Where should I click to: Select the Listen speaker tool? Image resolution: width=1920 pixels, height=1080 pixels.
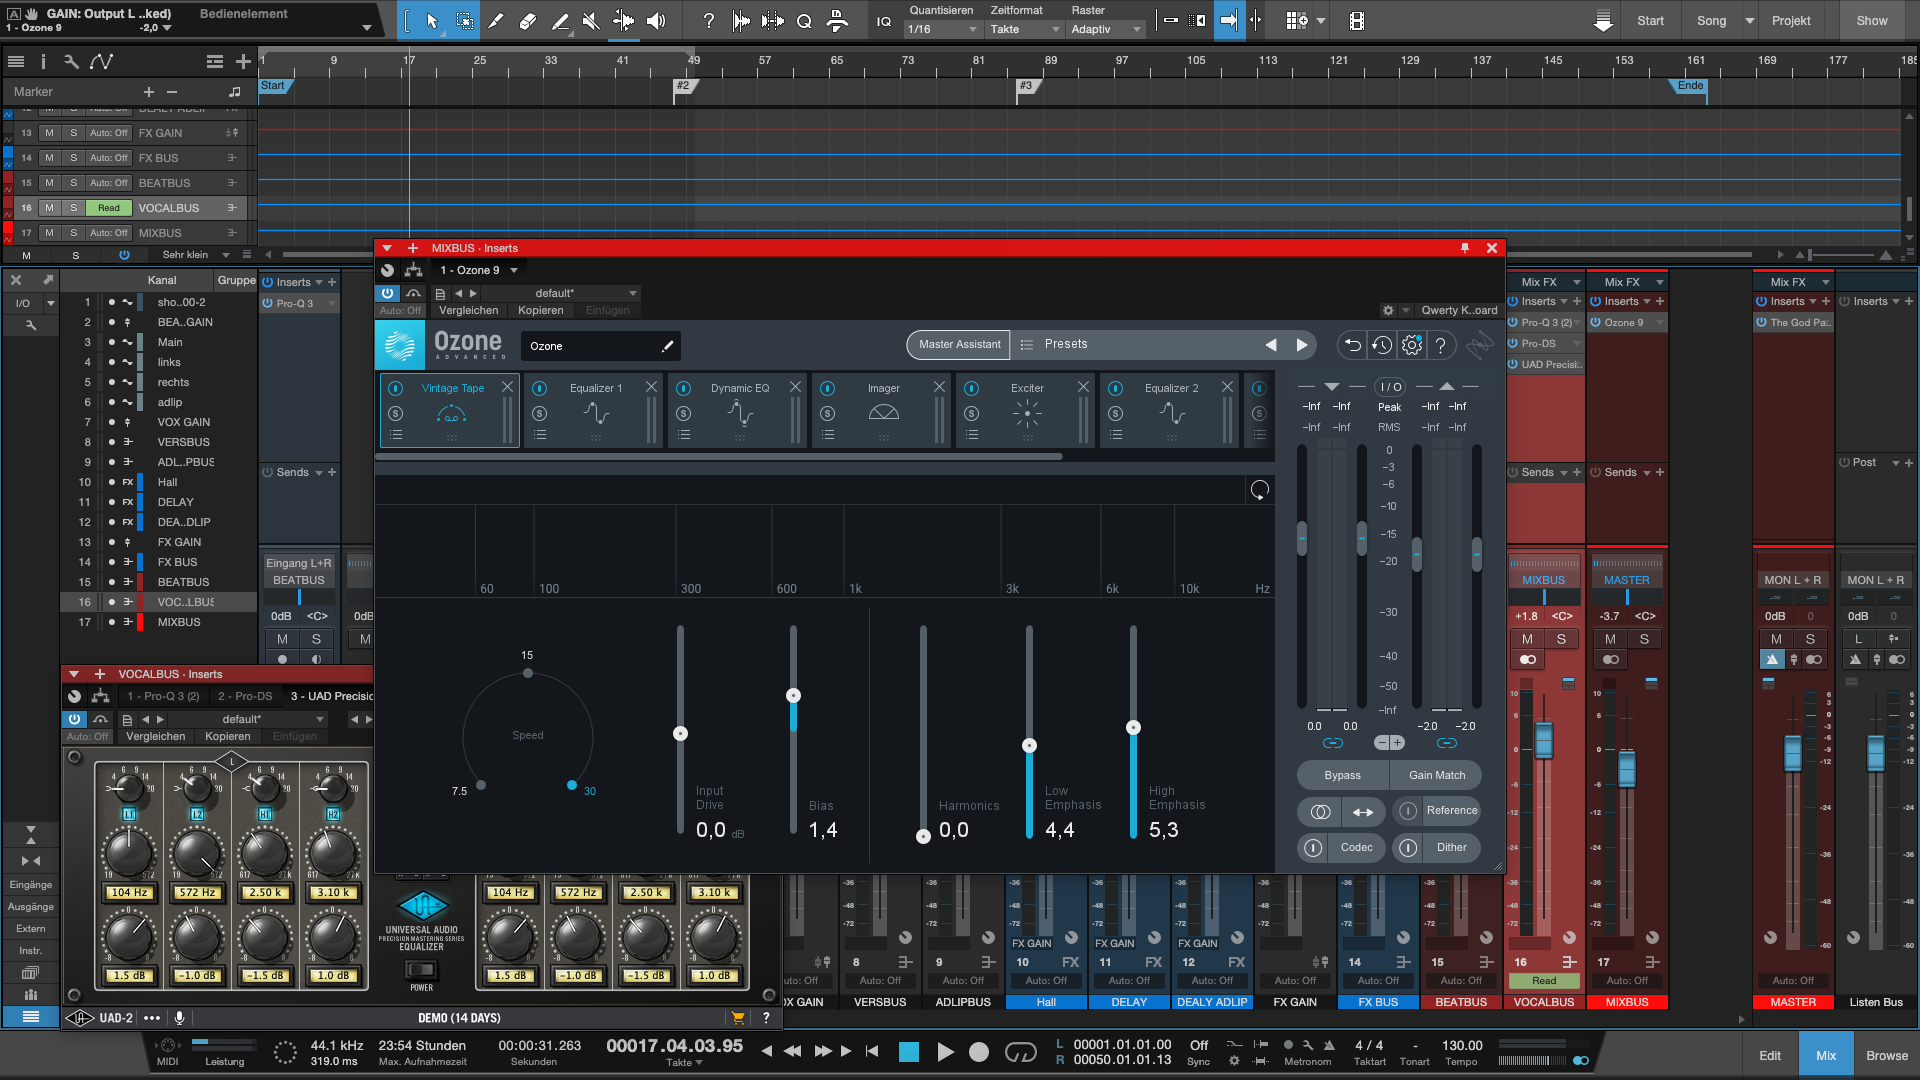[656, 20]
